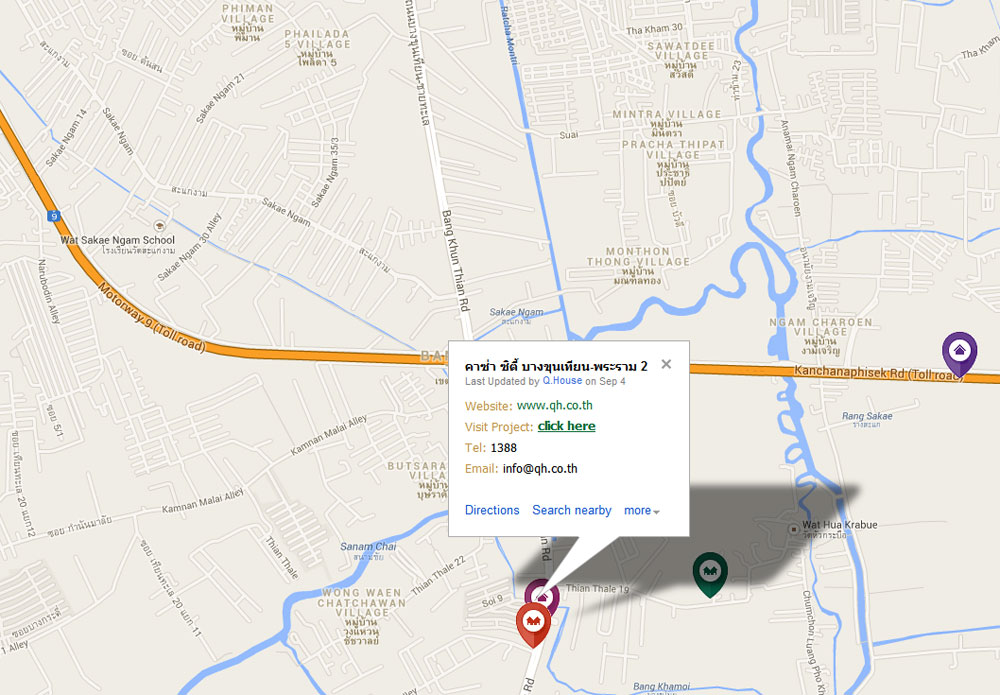
Task: Click the info@qh.co.th email address
Action: [x=540, y=469]
